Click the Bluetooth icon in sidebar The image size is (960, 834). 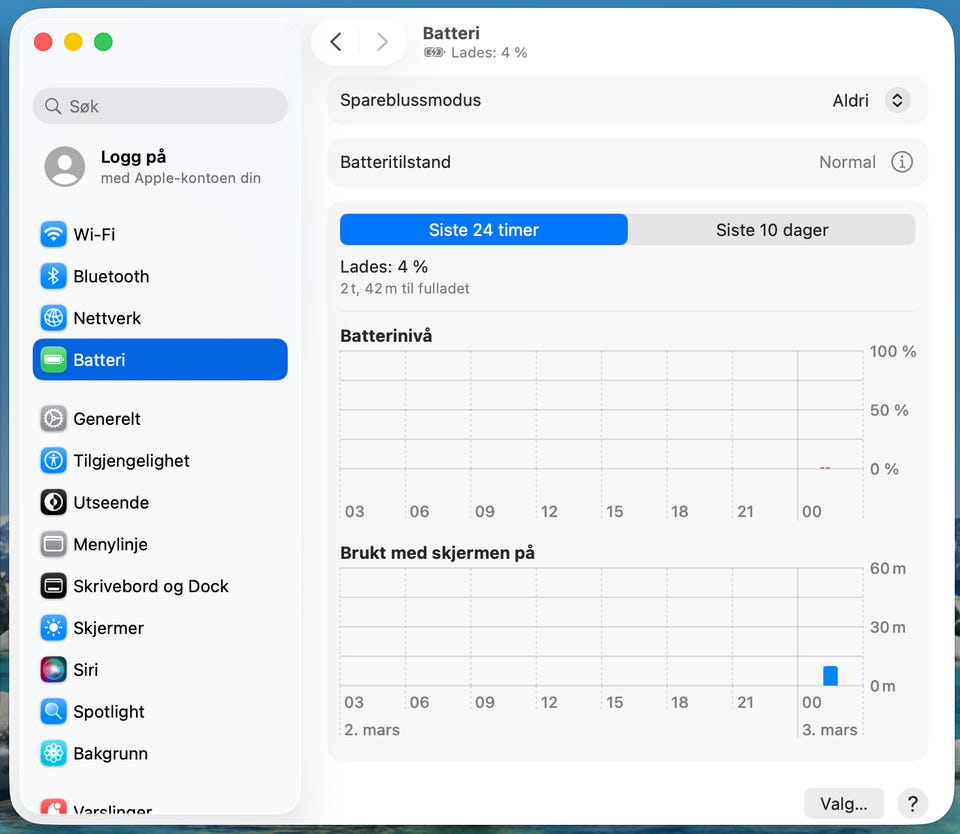click(53, 277)
